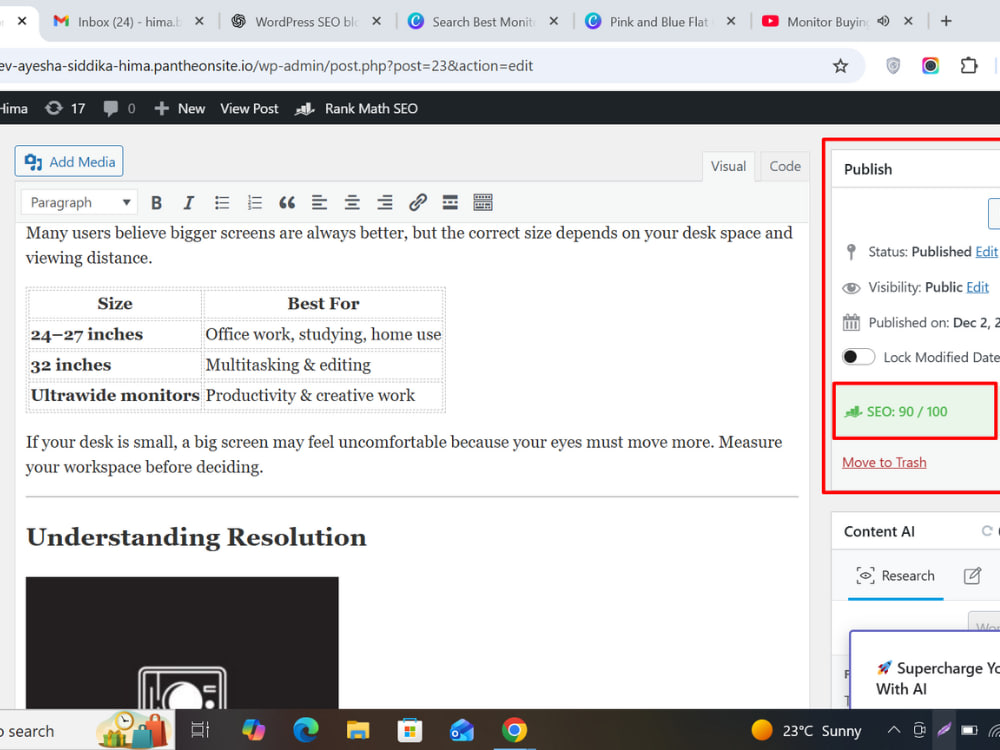Switch to the Code editor tab
The image size is (1000, 750).
(784, 166)
